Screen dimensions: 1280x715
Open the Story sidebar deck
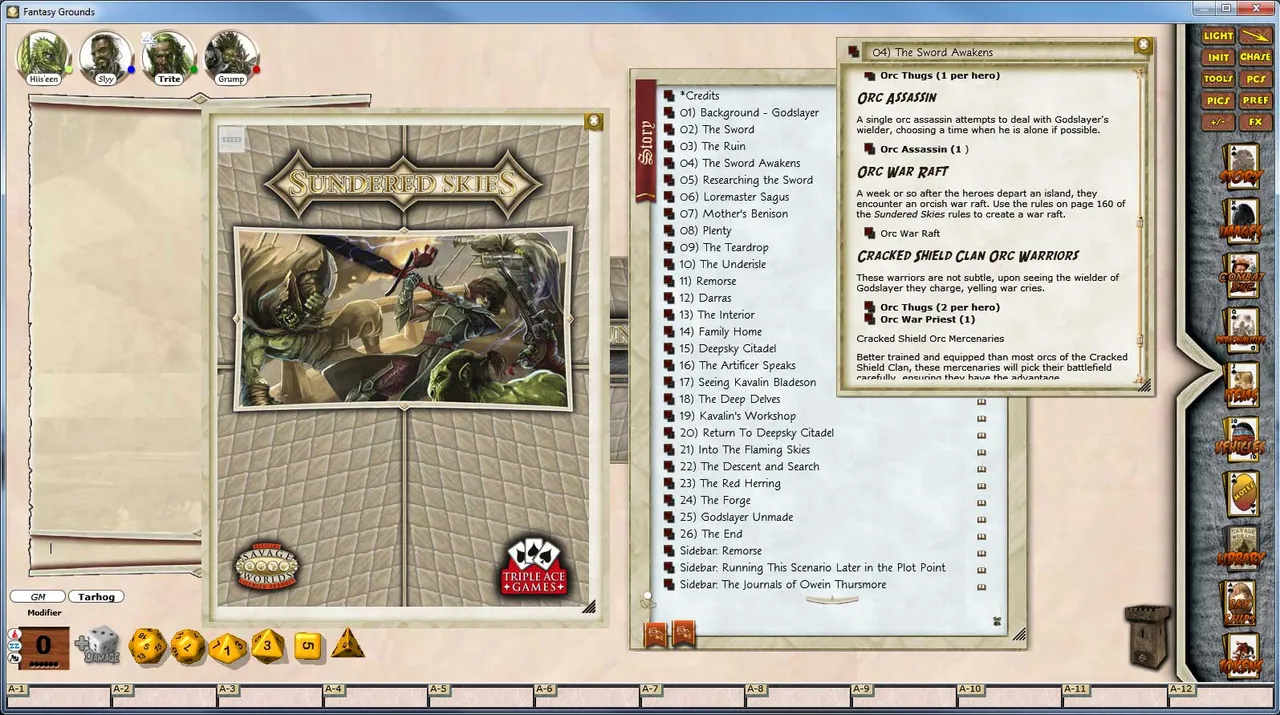(x=1240, y=167)
